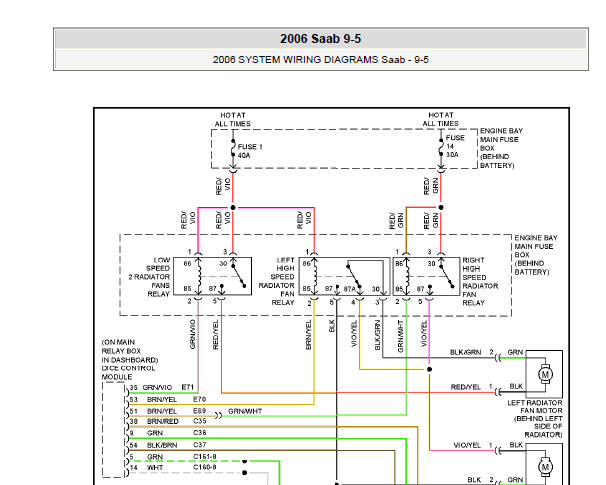606x485 pixels.
Task: Click 'HOT AT ALL TIMES' above Fuse 1
Action: click(233, 119)
